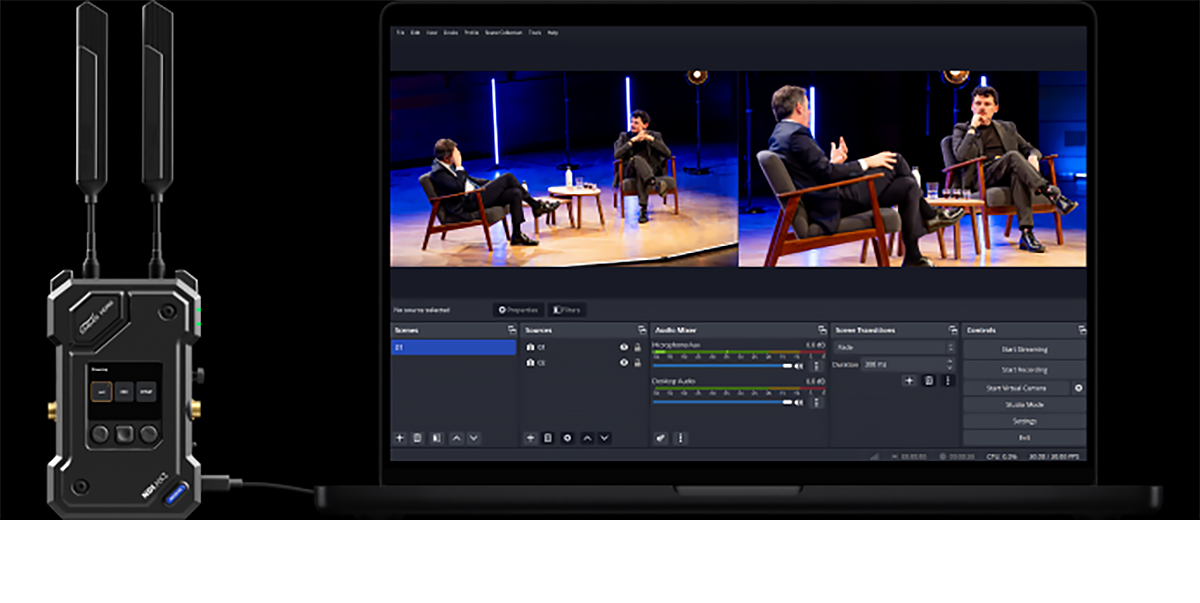Undock the Scene Transitions panel
This screenshot has width=1200, height=603.
[952, 330]
